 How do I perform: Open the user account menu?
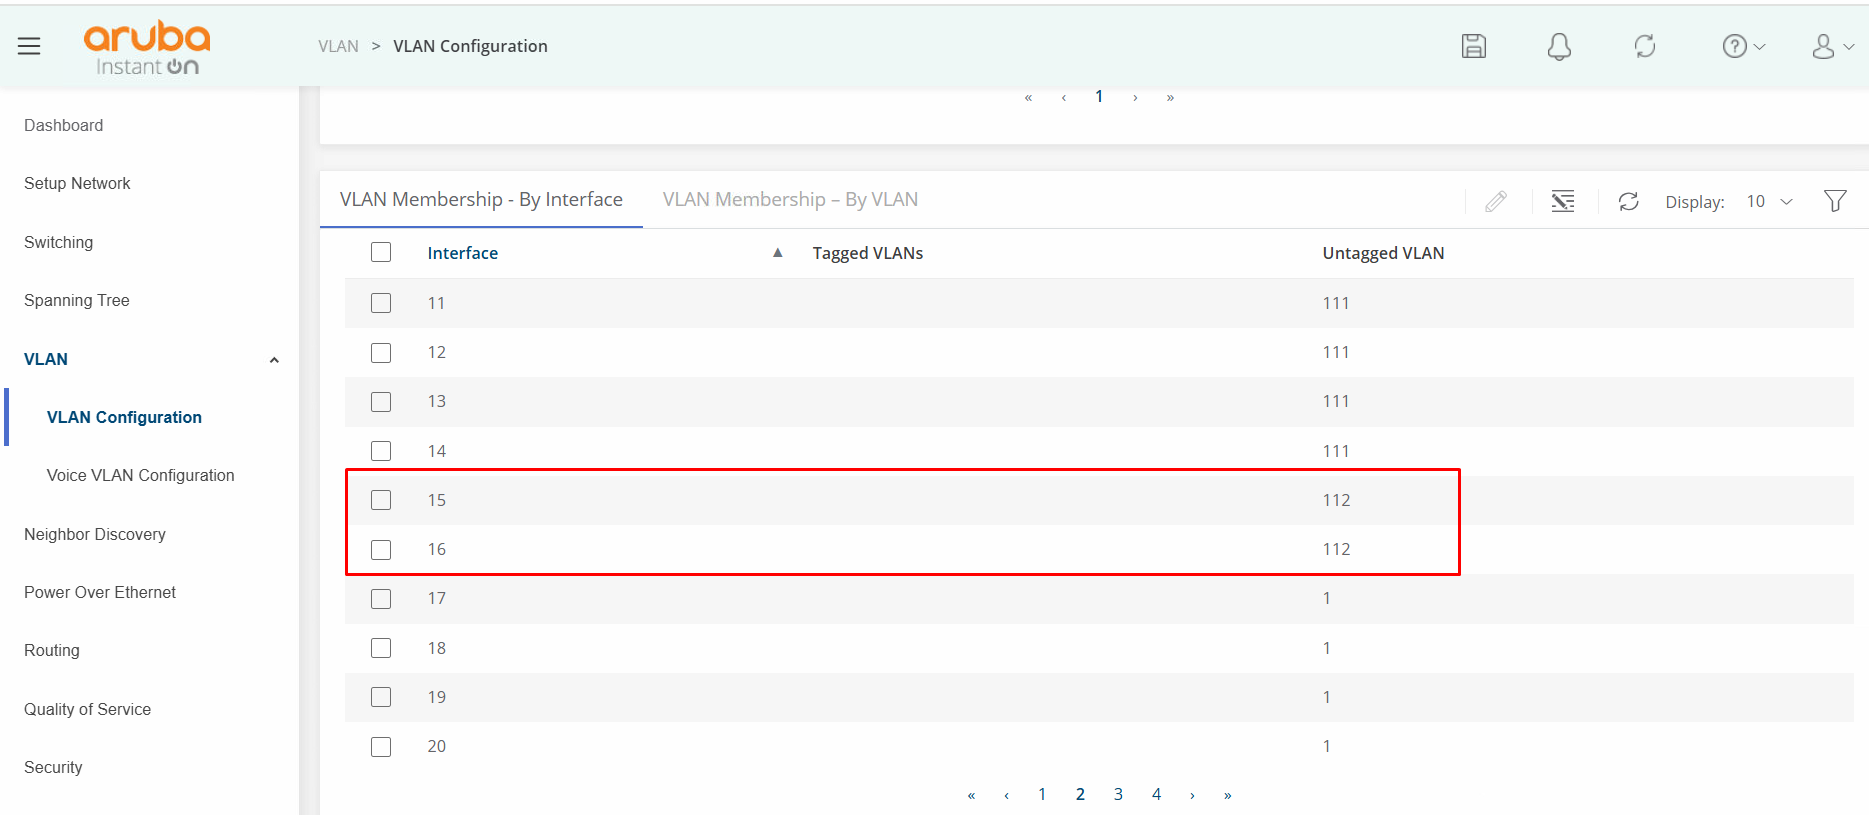pos(1832,46)
